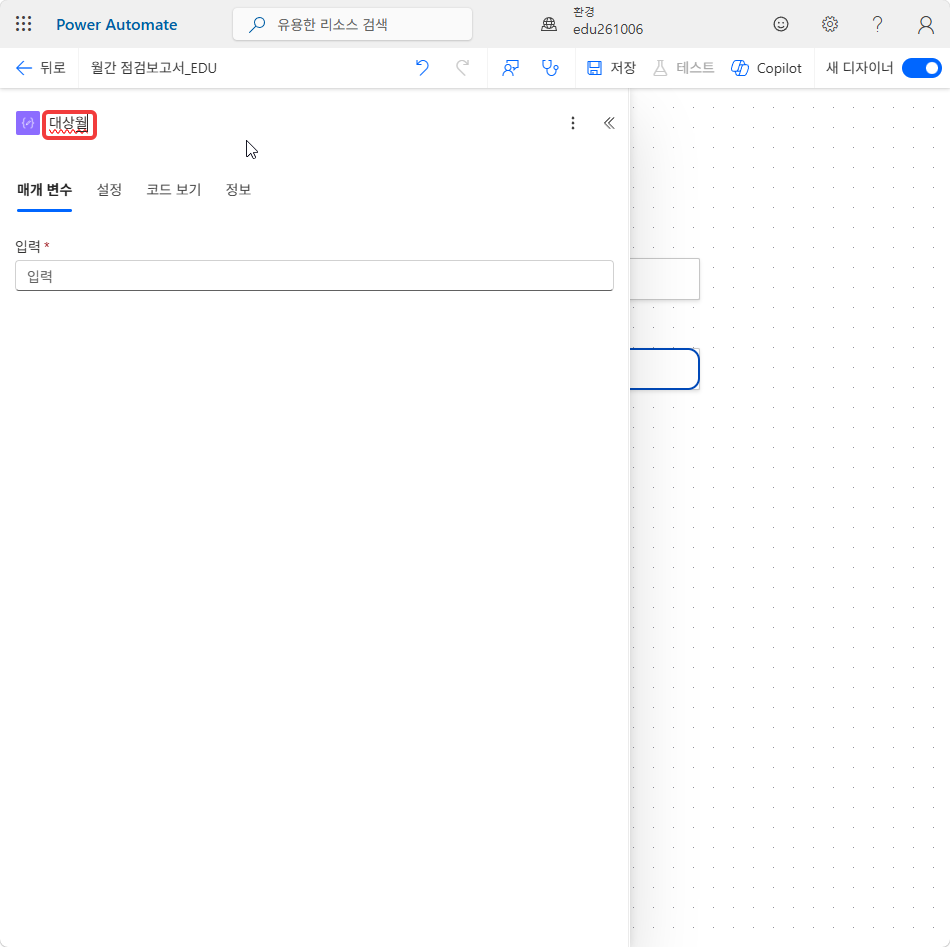
Task: Open the help question mark icon
Action: tap(877, 24)
